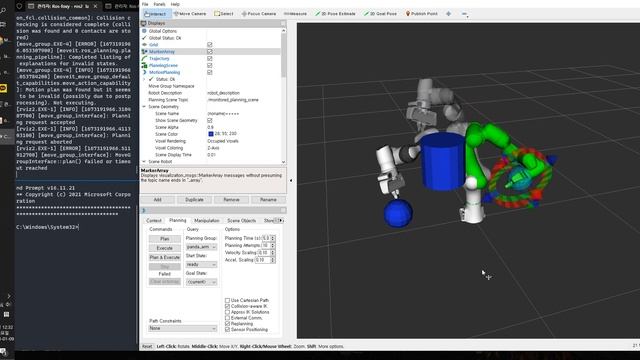
Task: Click the Global Options gear icon
Action: pos(144,31)
